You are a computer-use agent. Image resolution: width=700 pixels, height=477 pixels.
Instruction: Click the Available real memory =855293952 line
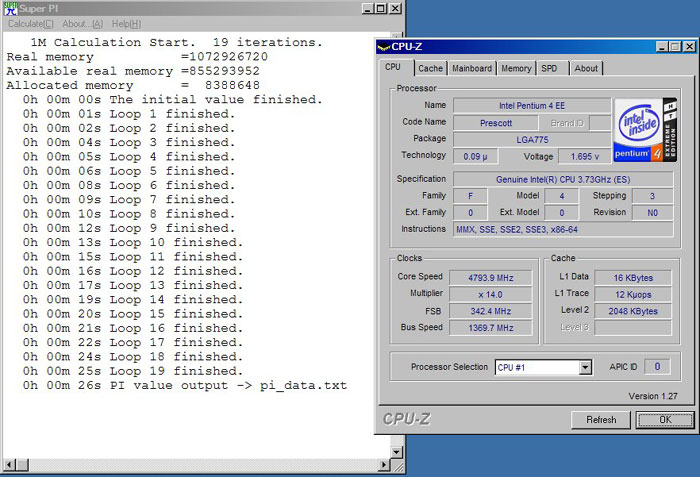pyautogui.click(x=133, y=71)
